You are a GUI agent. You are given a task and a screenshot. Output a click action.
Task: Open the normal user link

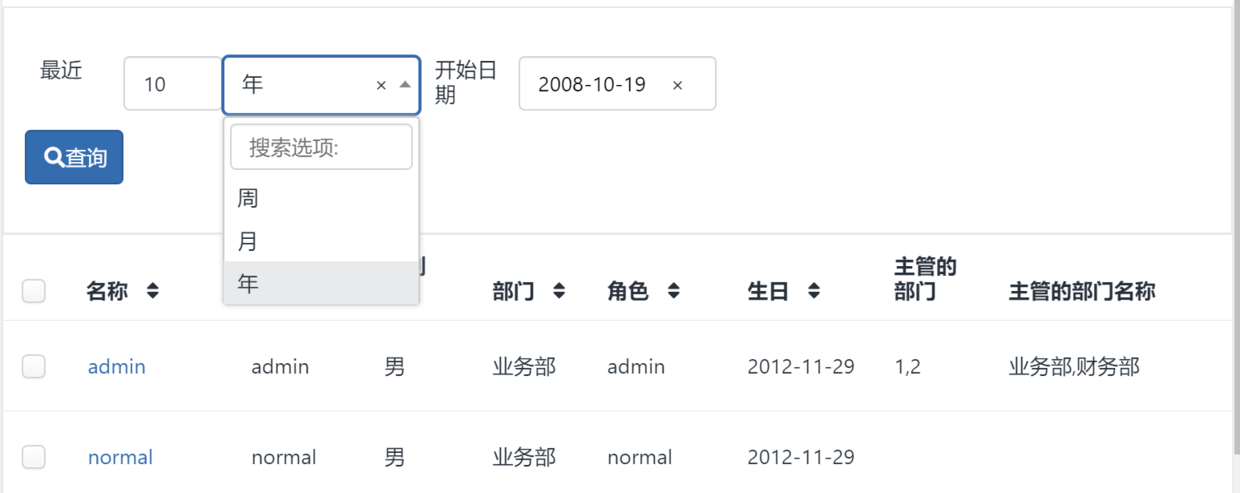point(120,457)
